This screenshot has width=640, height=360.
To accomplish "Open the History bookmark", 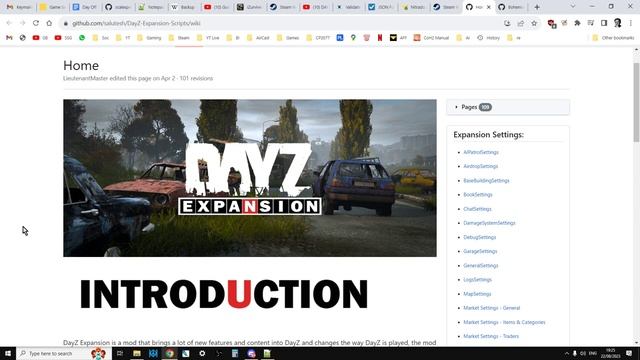I will (x=489, y=38).
